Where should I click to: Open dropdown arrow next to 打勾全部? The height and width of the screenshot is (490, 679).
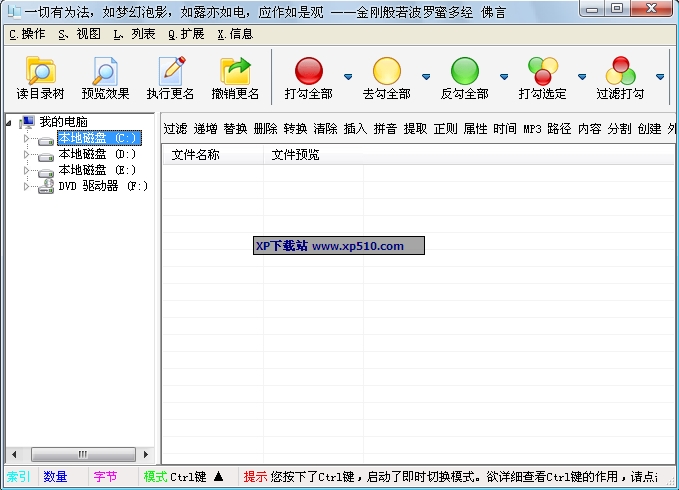click(348, 77)
